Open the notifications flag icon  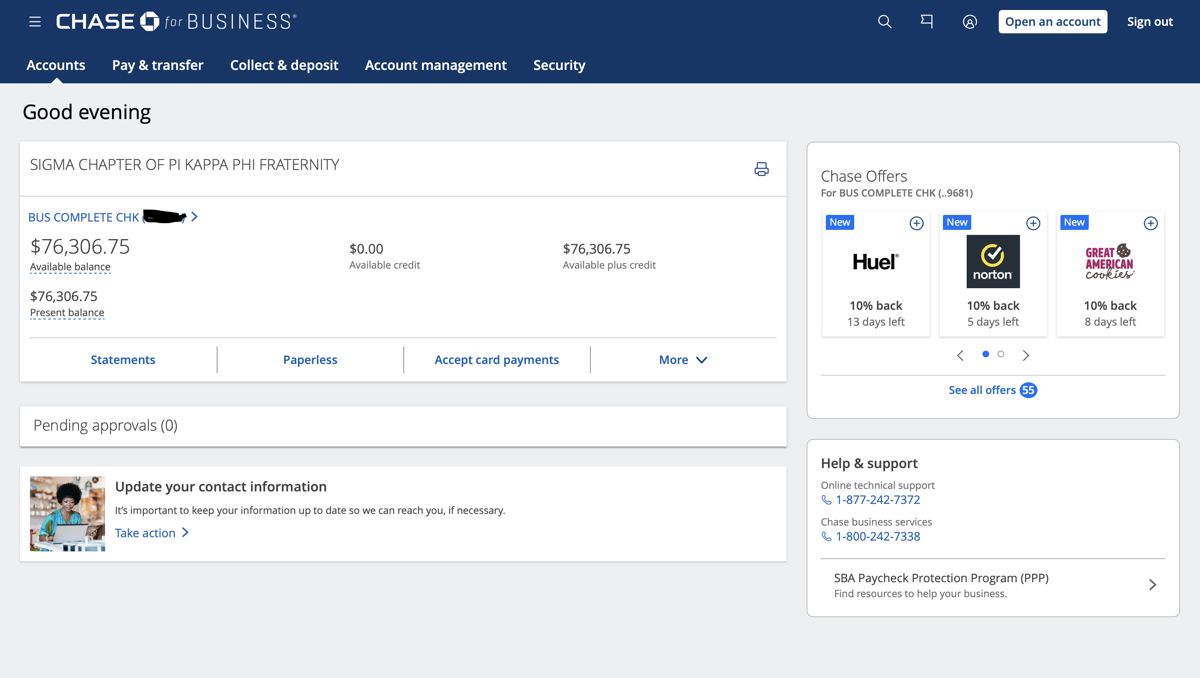[927, 21]
